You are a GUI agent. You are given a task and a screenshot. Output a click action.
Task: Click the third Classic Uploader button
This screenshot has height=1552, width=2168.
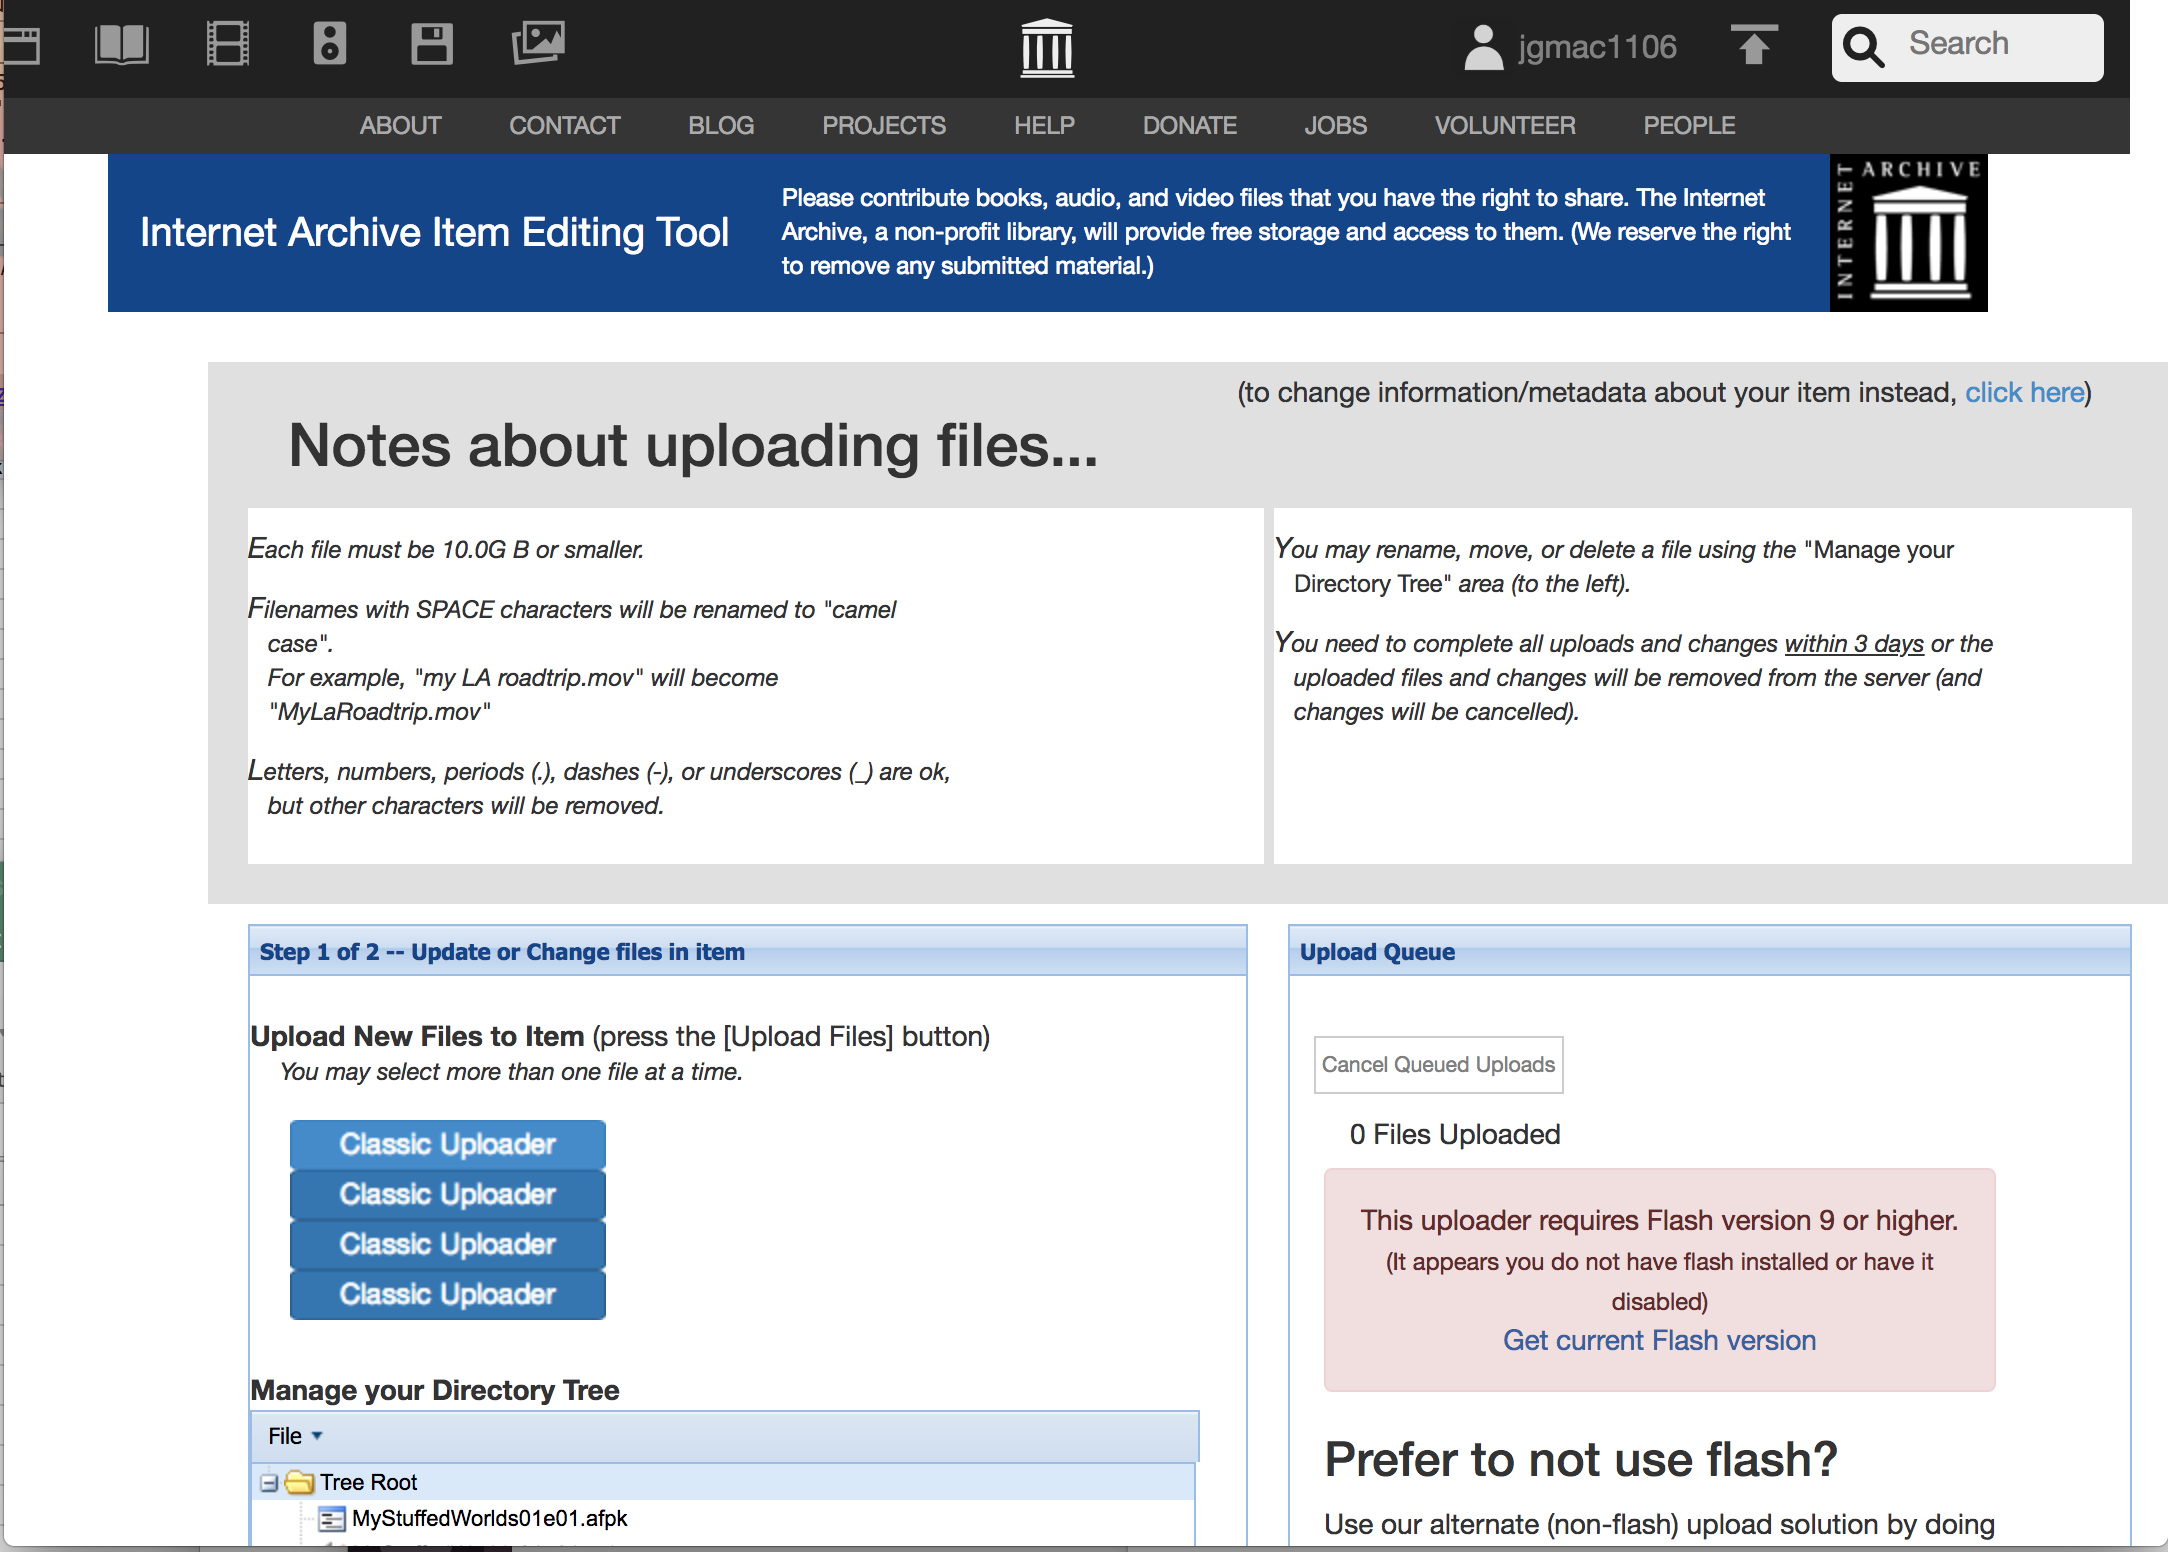448,1244
